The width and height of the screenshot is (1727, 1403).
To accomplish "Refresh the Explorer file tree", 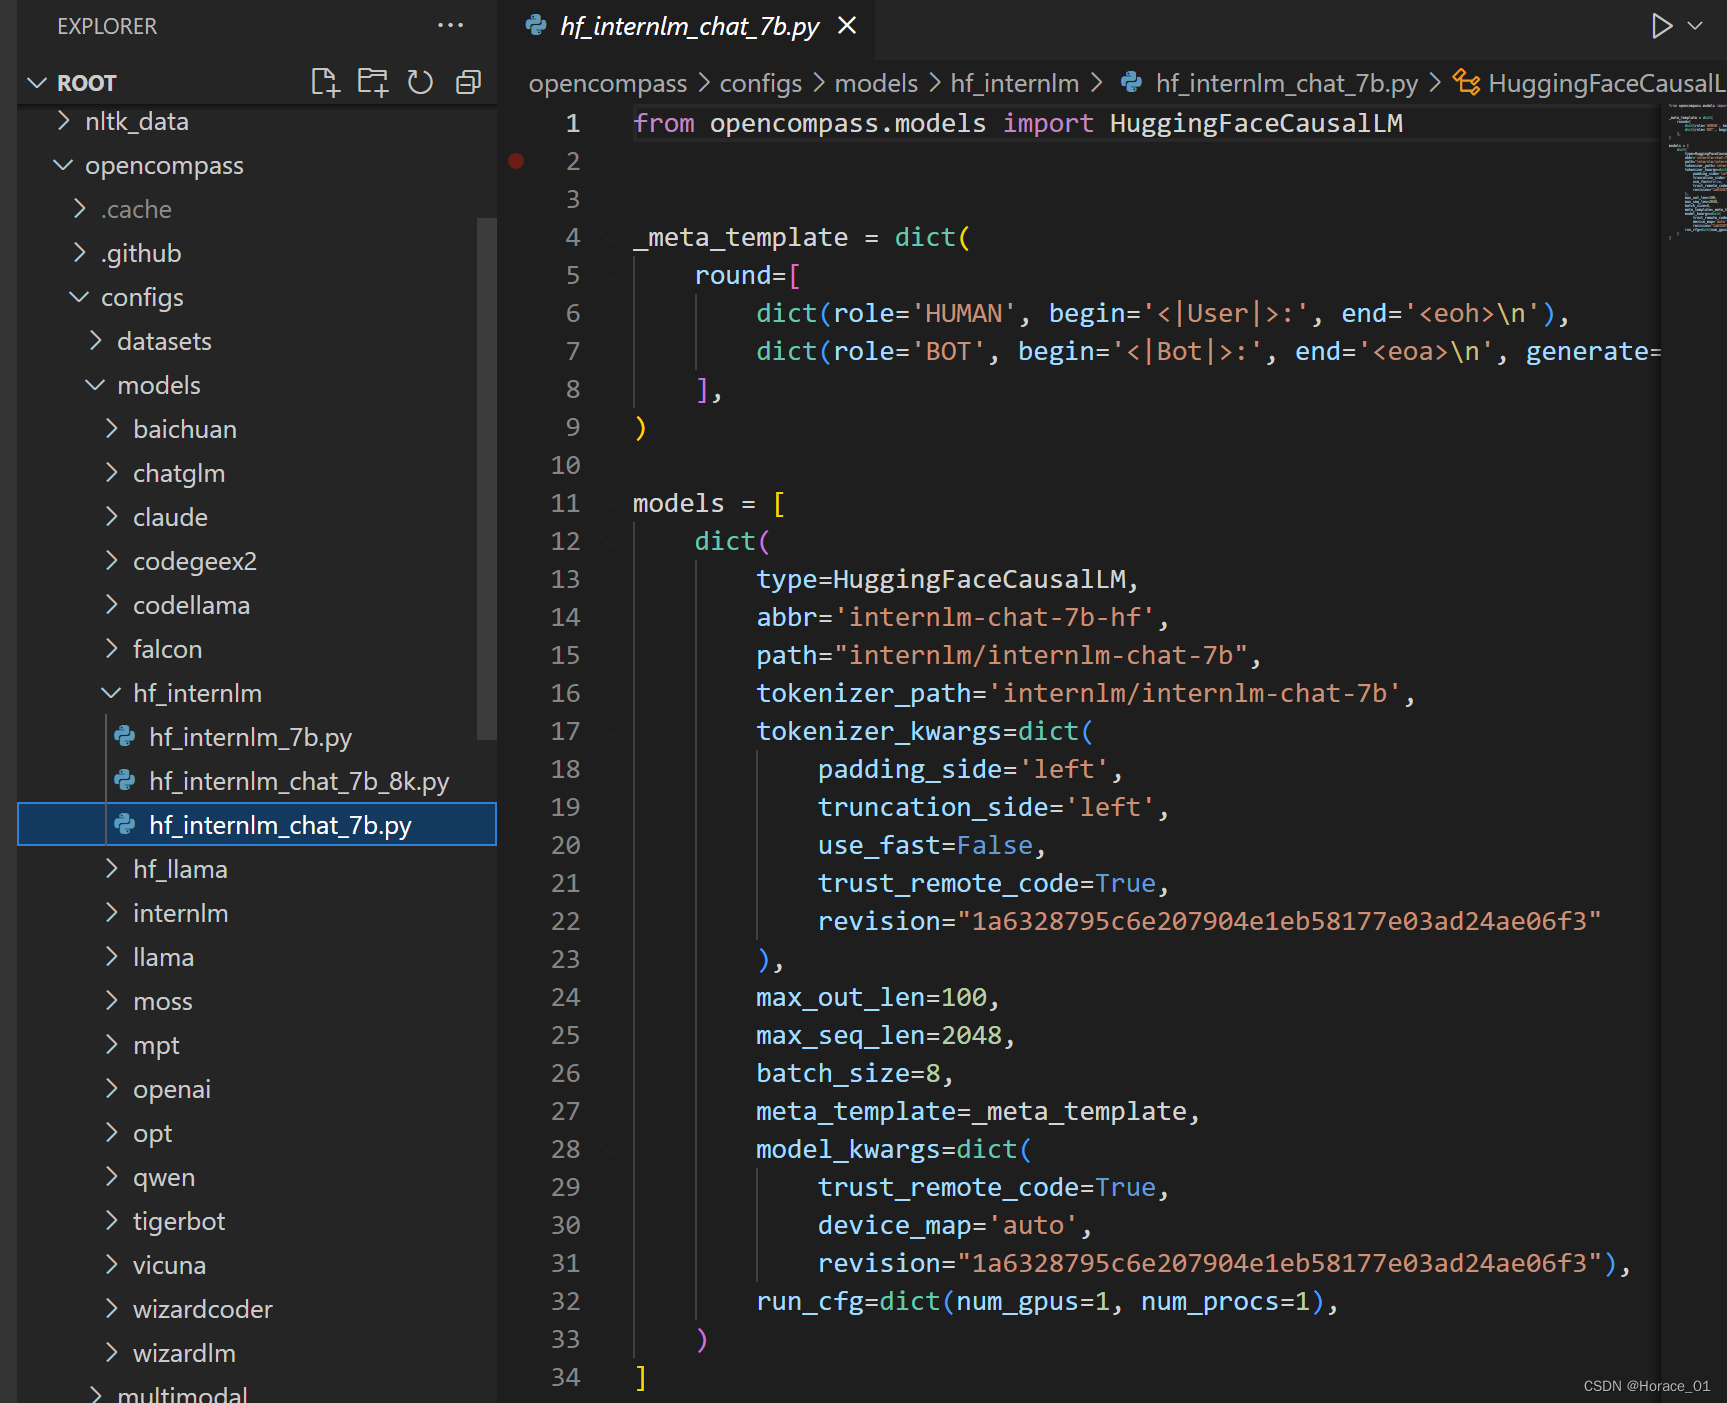I will 420,82.
